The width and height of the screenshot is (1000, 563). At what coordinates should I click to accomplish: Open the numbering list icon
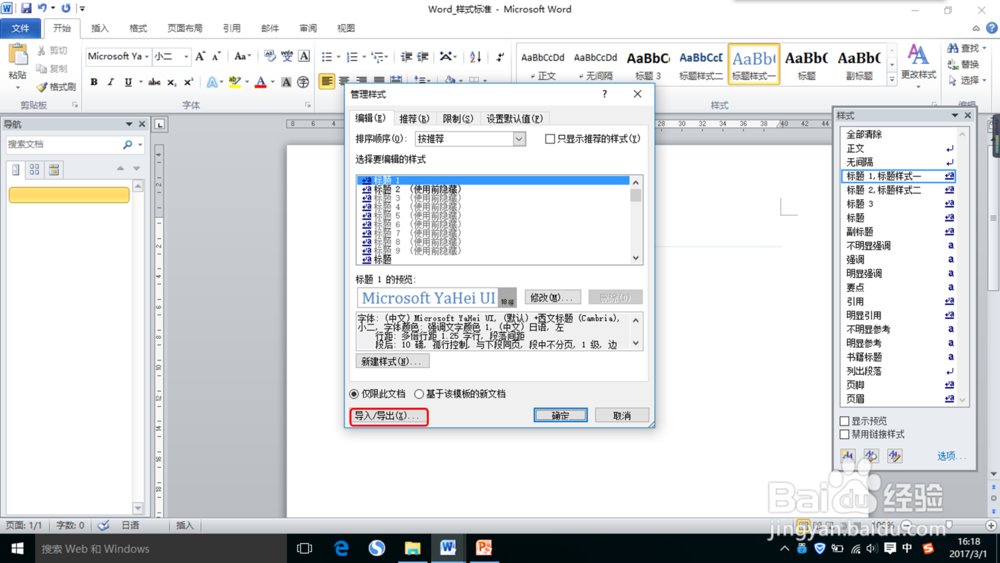351,57
